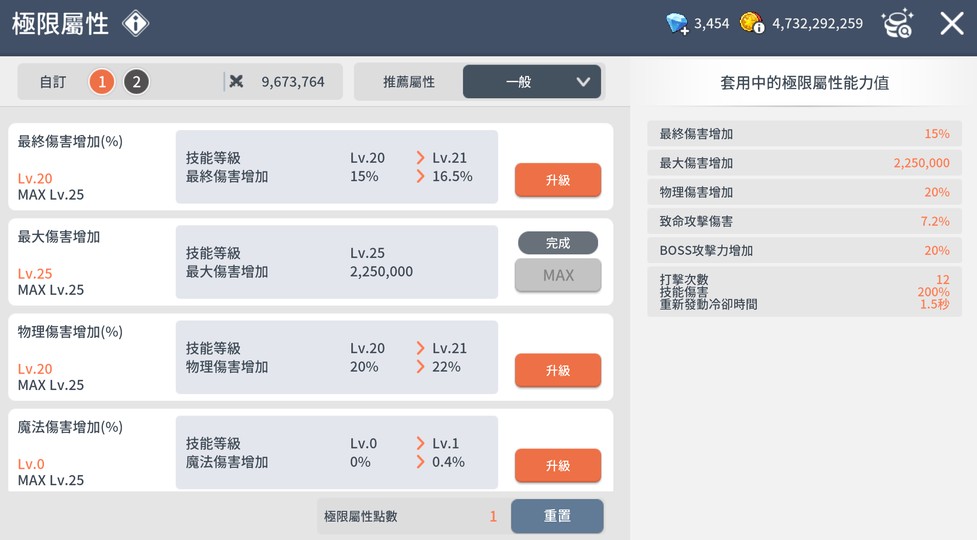
Task: Click the 完成 status badge for 最大傷害增加
Action: (x=558, y=243)
